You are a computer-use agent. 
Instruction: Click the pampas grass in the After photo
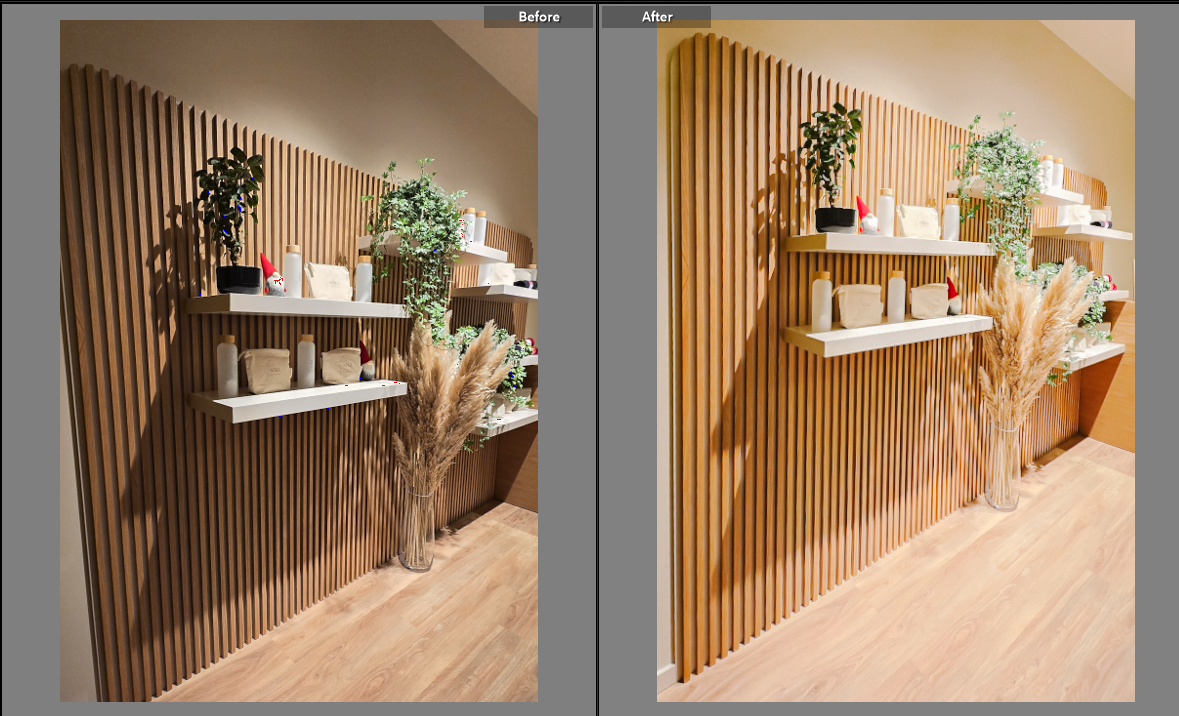[x=1030, y=330]
